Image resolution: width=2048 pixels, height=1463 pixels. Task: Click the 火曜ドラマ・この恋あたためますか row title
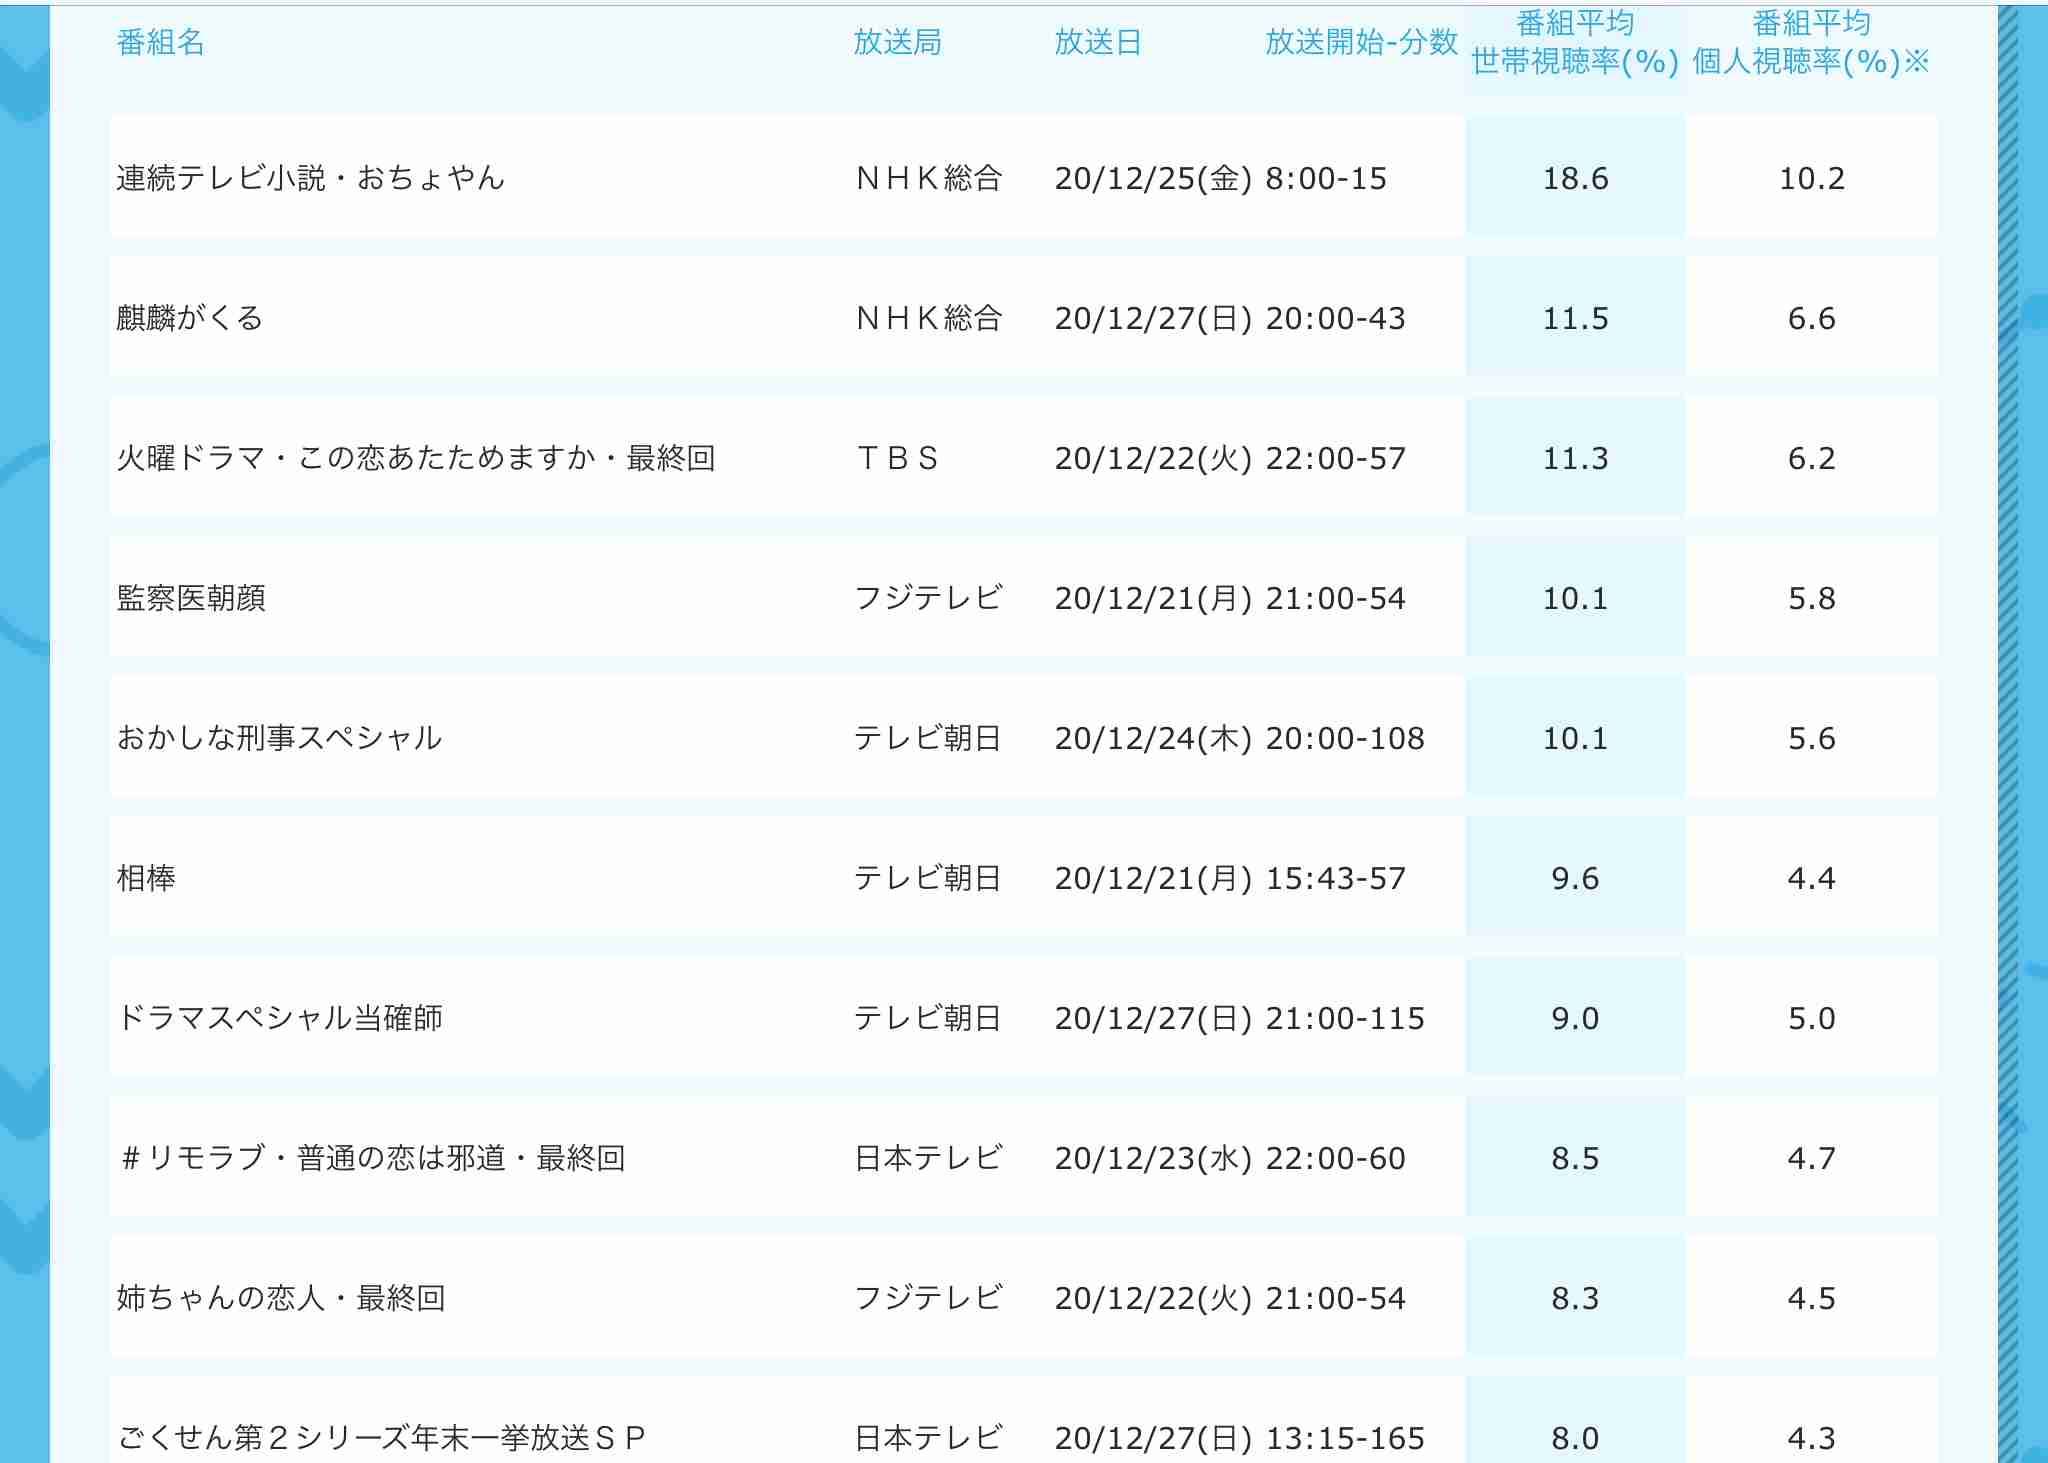coord(416,458)
